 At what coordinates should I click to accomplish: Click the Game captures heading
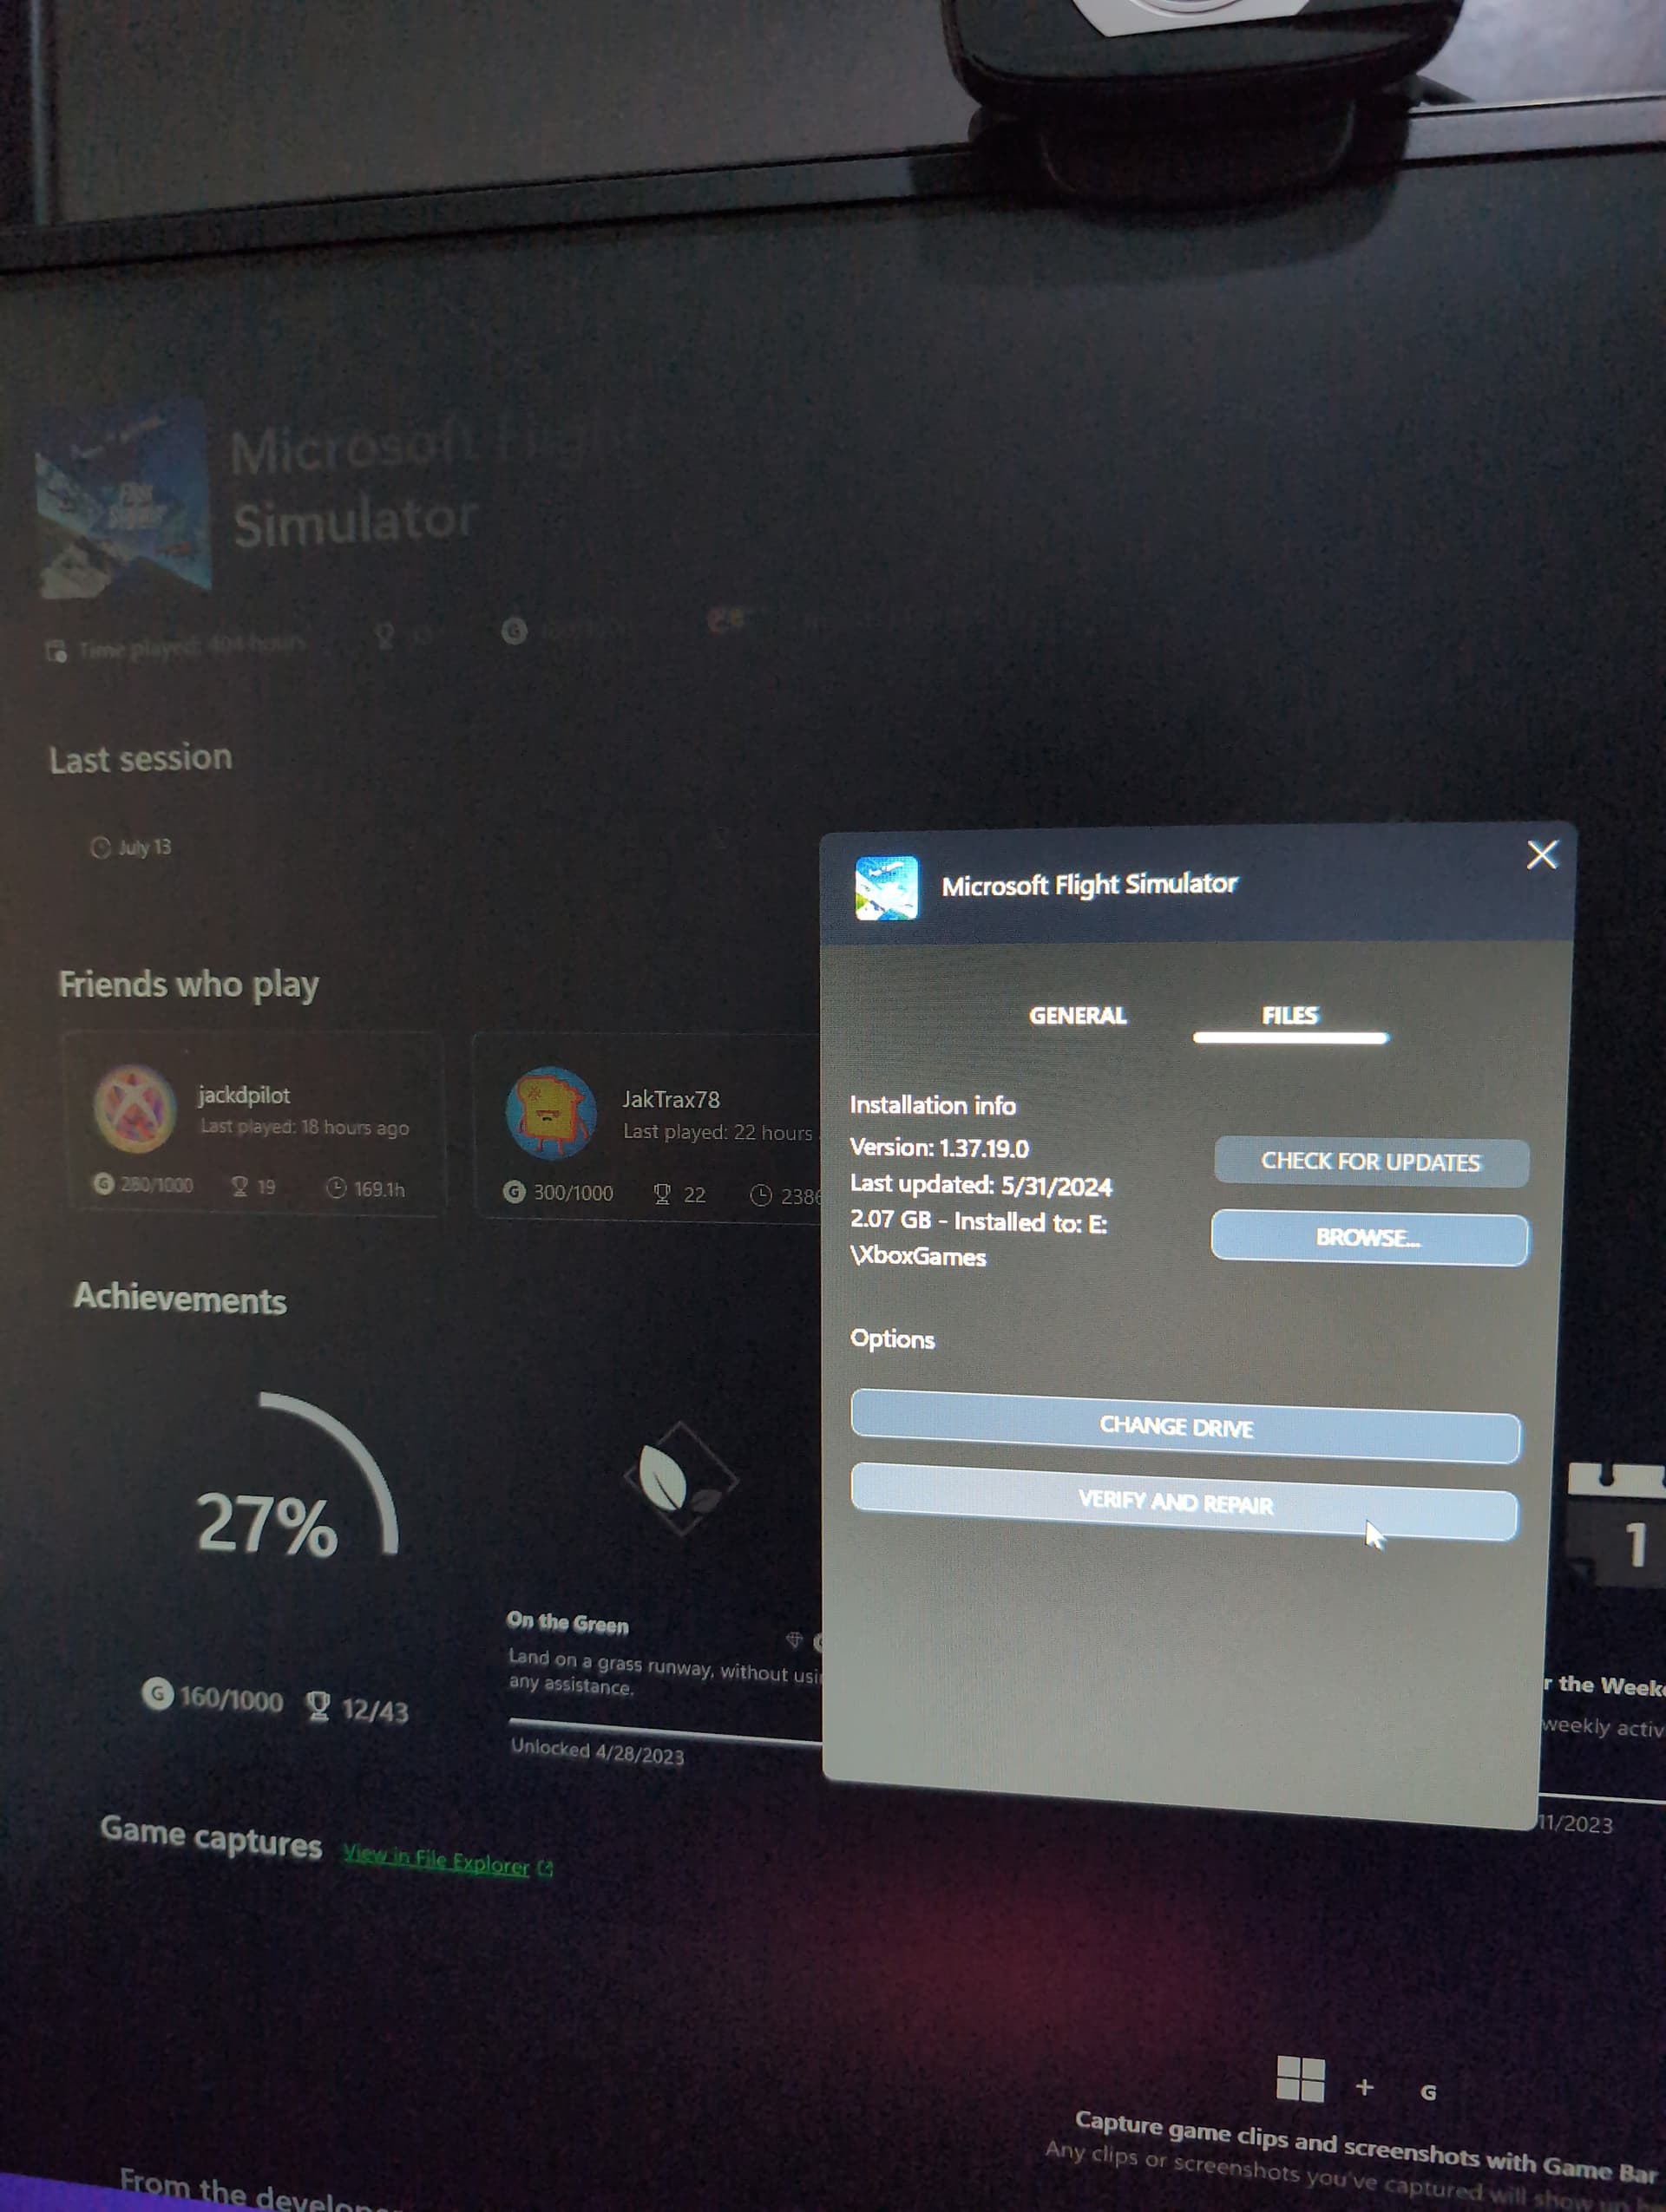click(x=211, y=1838)
